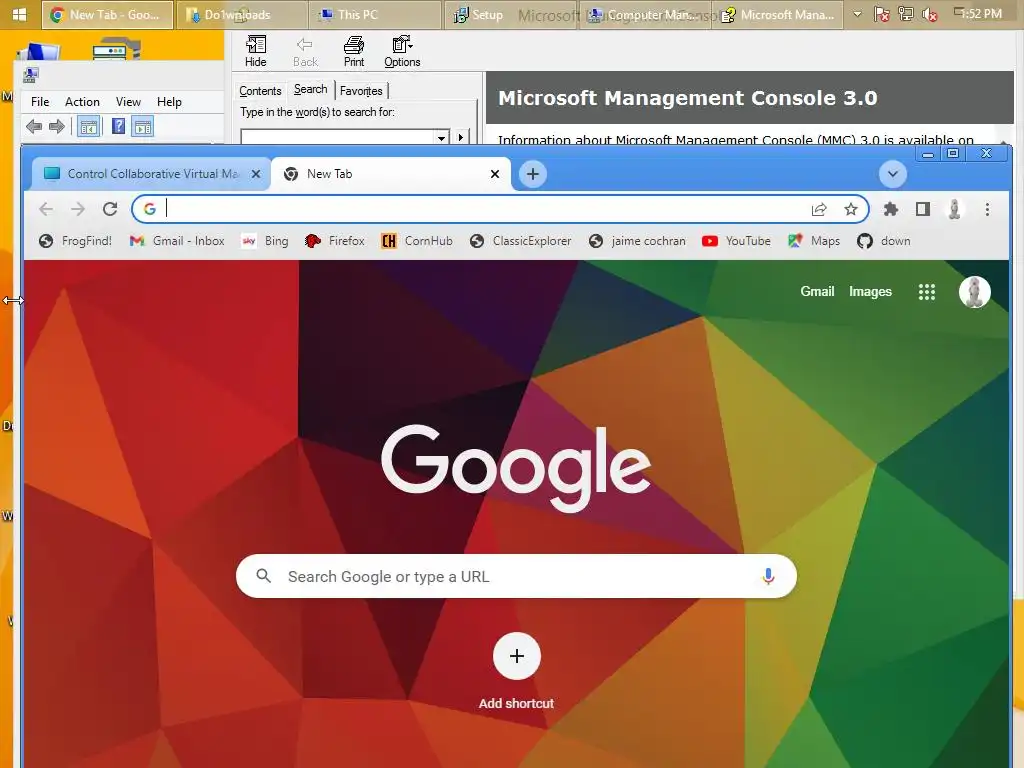
Task: Open Google apps grid
Action: [x=927, y=292]
